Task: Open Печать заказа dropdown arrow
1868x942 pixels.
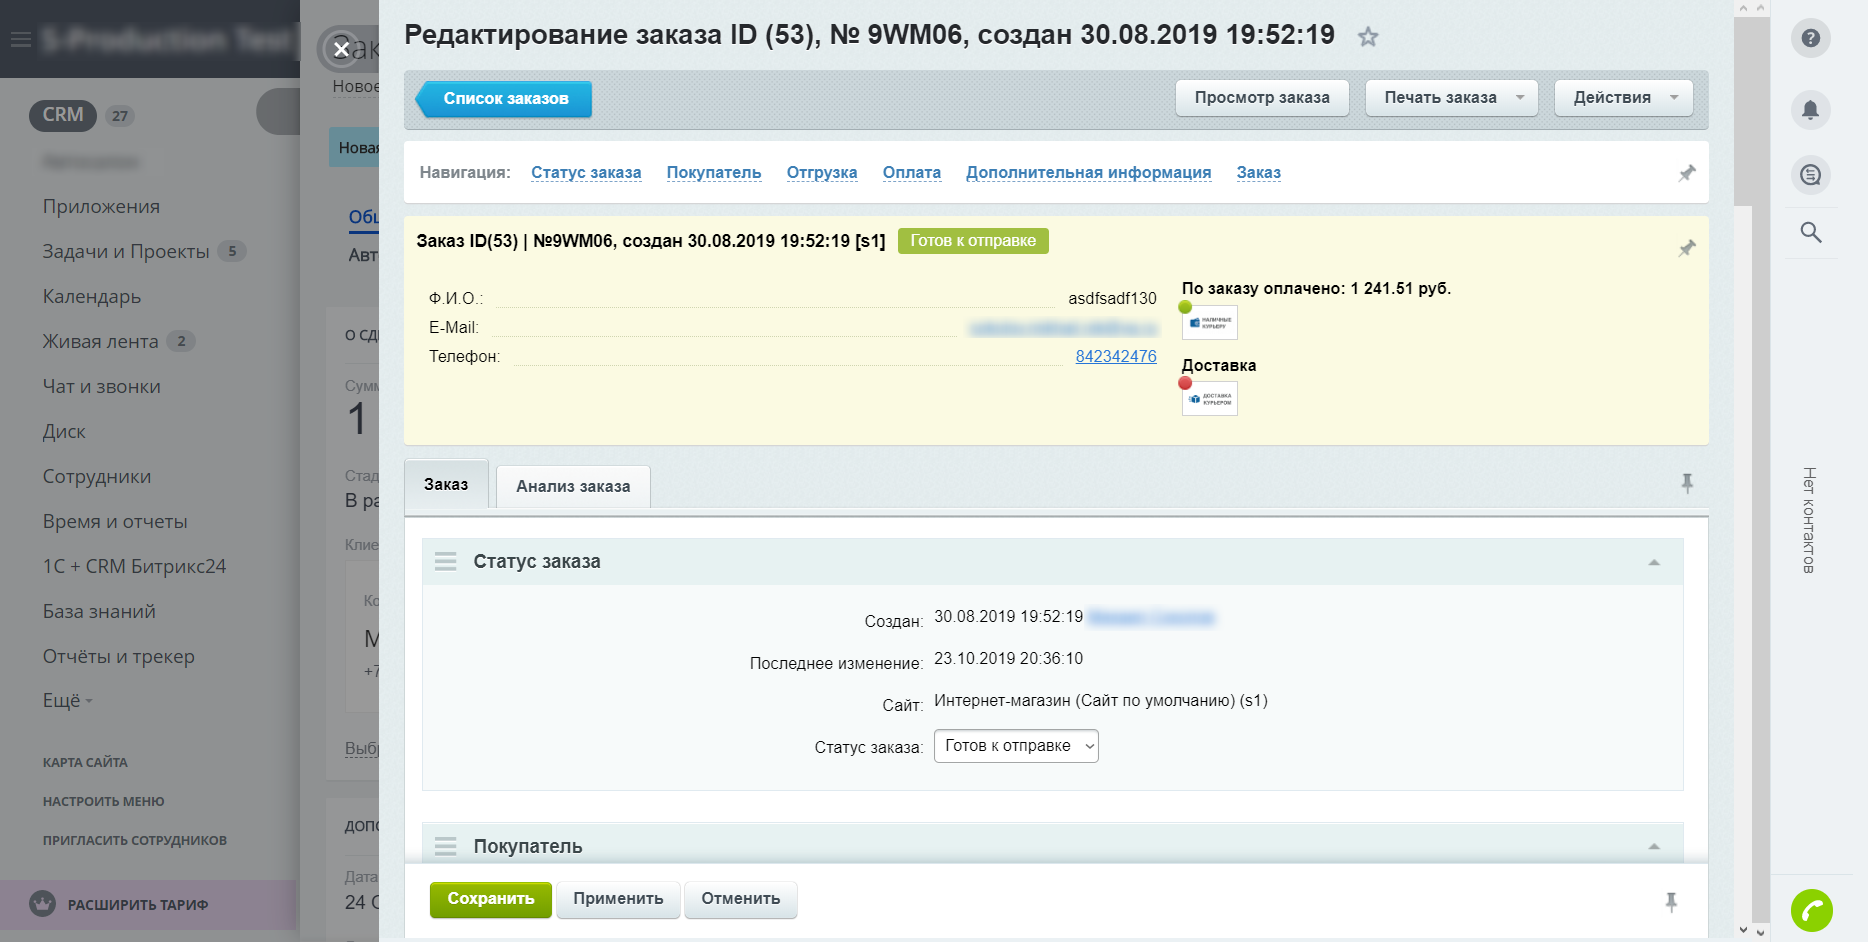Action: (1520, 98)
